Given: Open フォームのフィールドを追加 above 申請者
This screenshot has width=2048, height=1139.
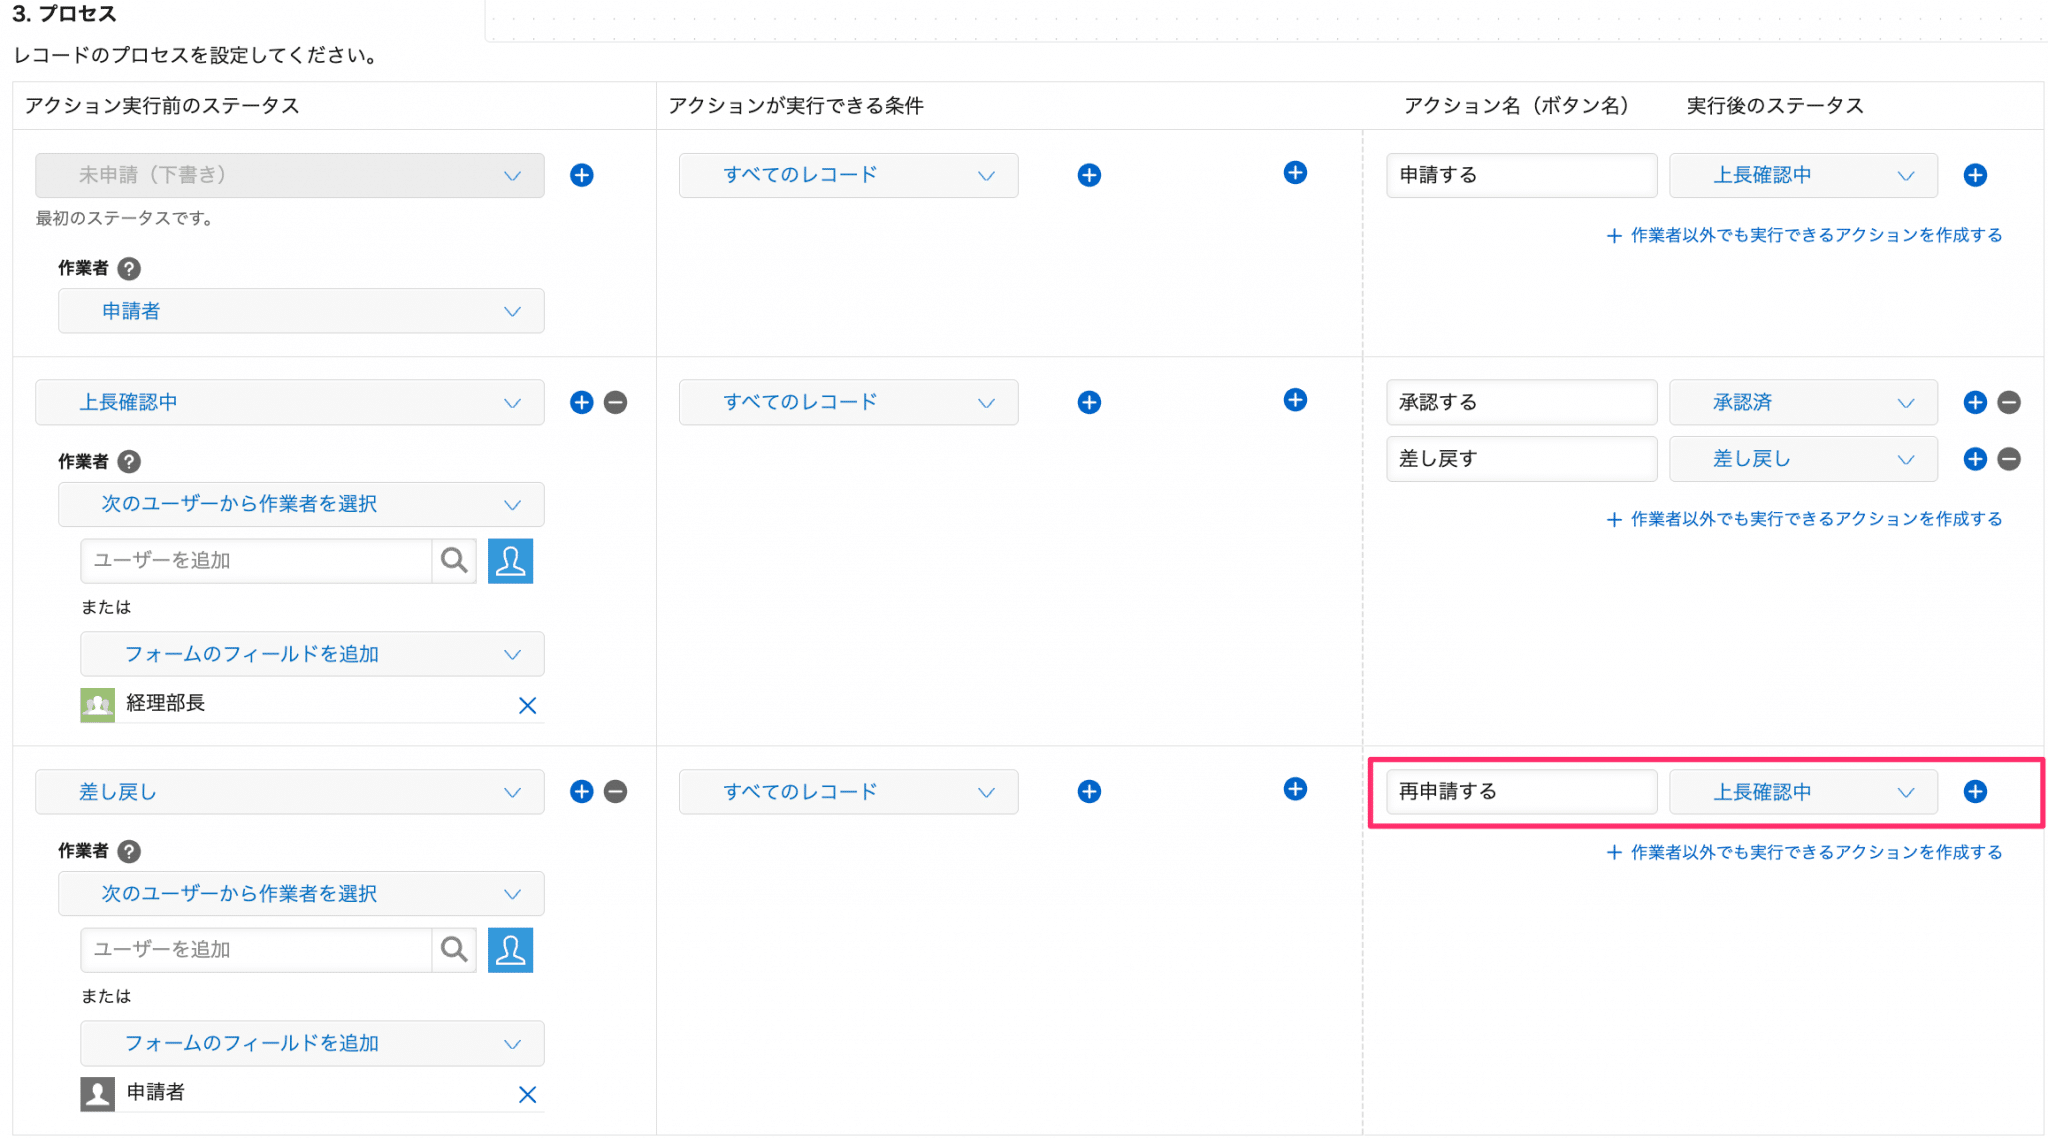Looking at the screenshot, I should [x=312, y=1043].
